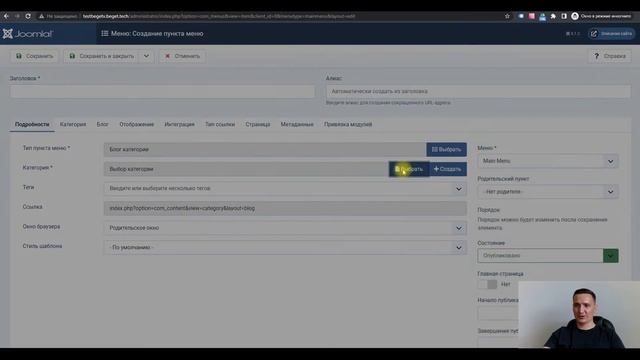
Task: Click the Сохранить save button
Action: coord(35,56)
